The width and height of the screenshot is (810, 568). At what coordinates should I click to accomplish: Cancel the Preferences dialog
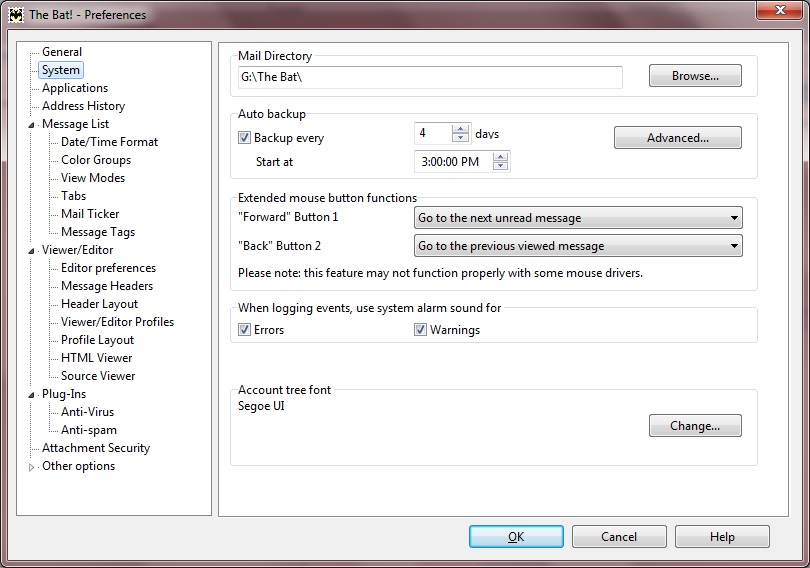[619, 537]
